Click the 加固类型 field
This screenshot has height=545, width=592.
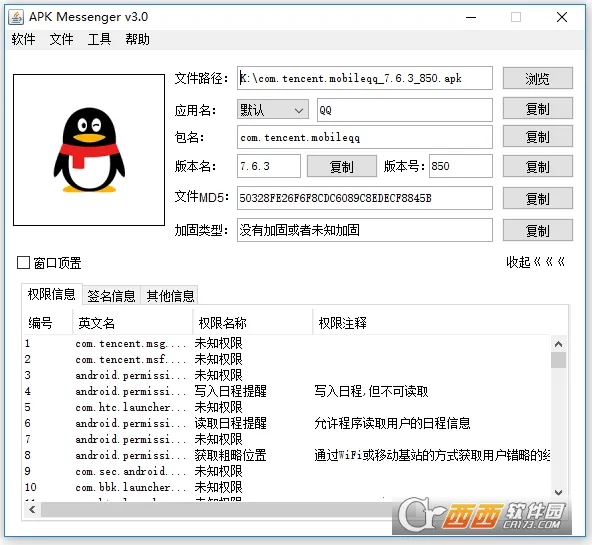[x=365, y=230]
